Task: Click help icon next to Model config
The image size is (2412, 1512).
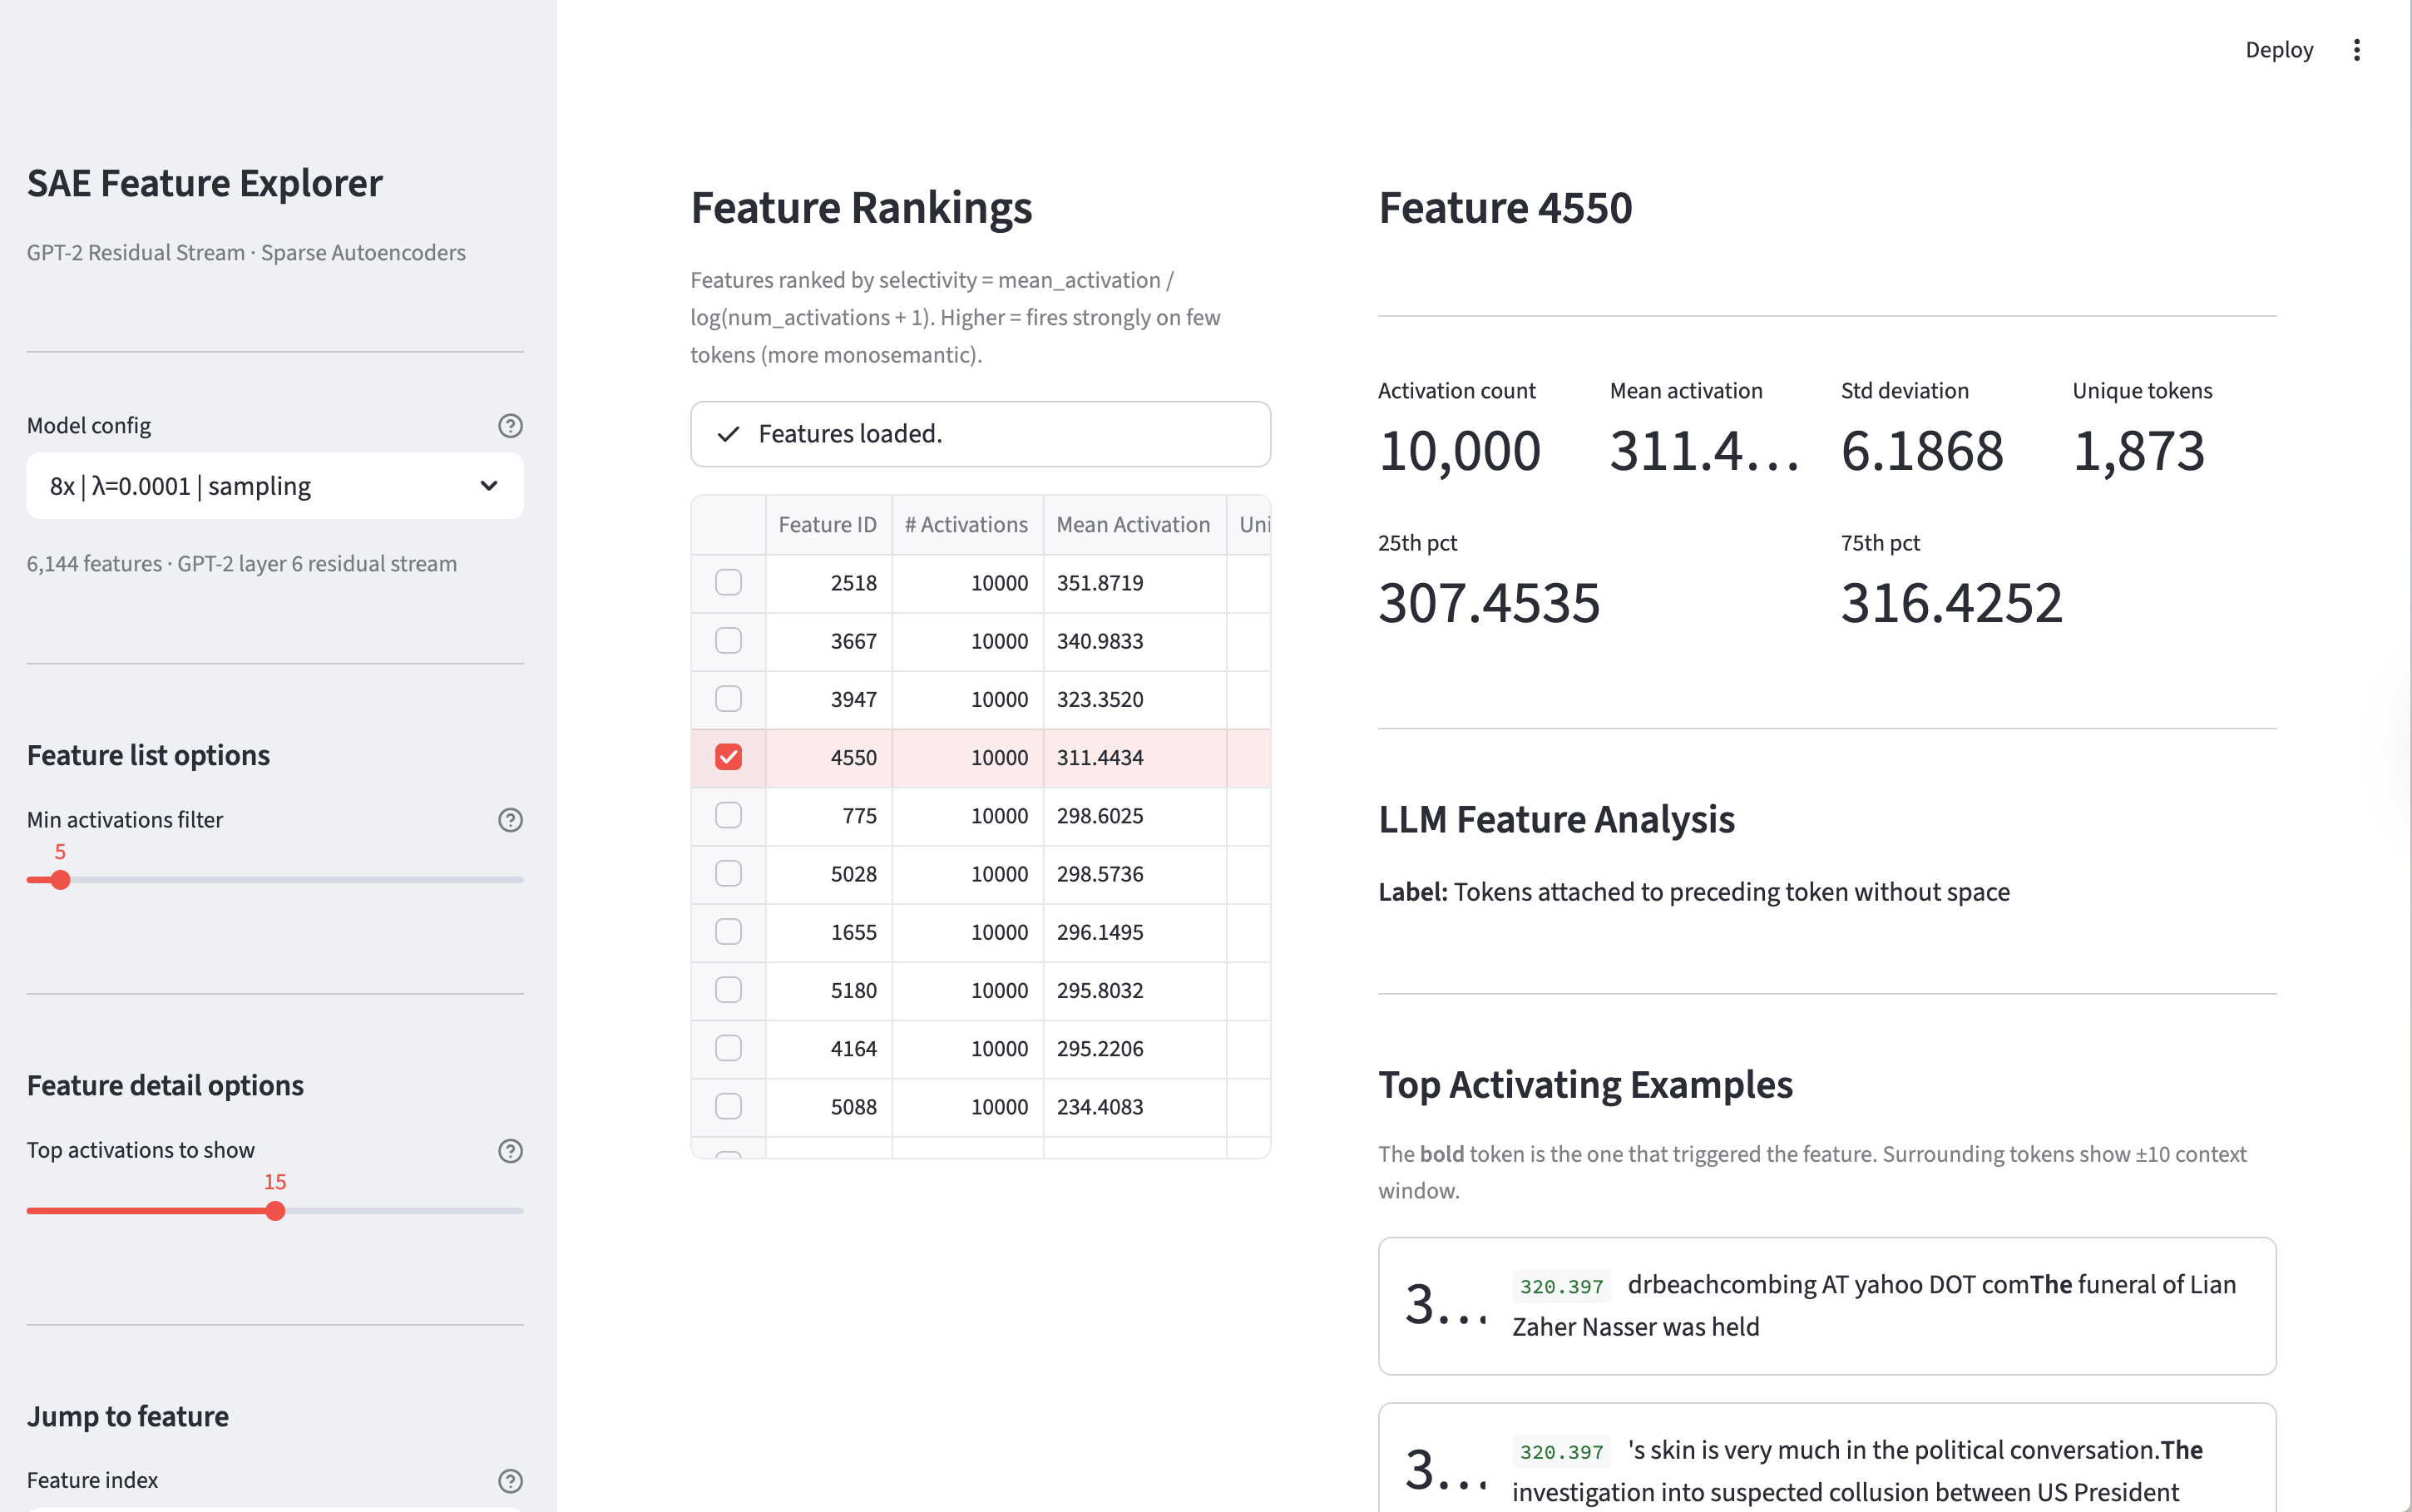Action: pos(510,426)
